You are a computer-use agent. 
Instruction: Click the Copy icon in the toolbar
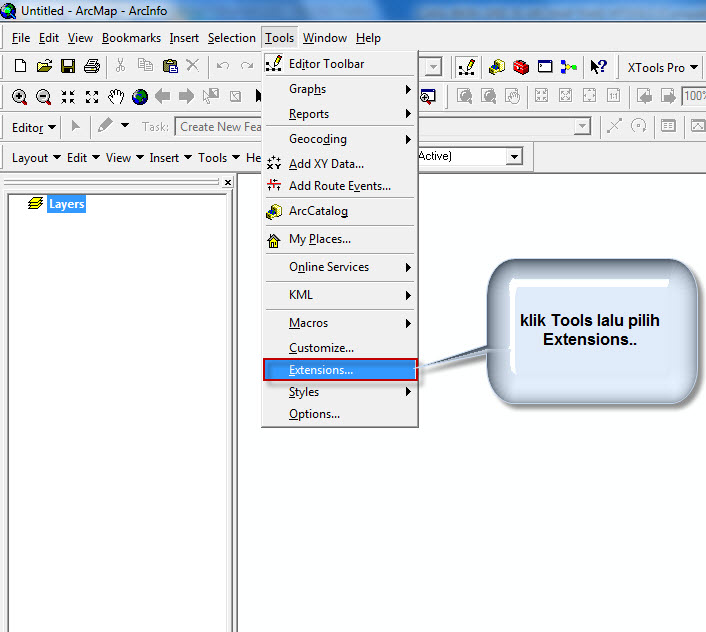pos(145,65)
